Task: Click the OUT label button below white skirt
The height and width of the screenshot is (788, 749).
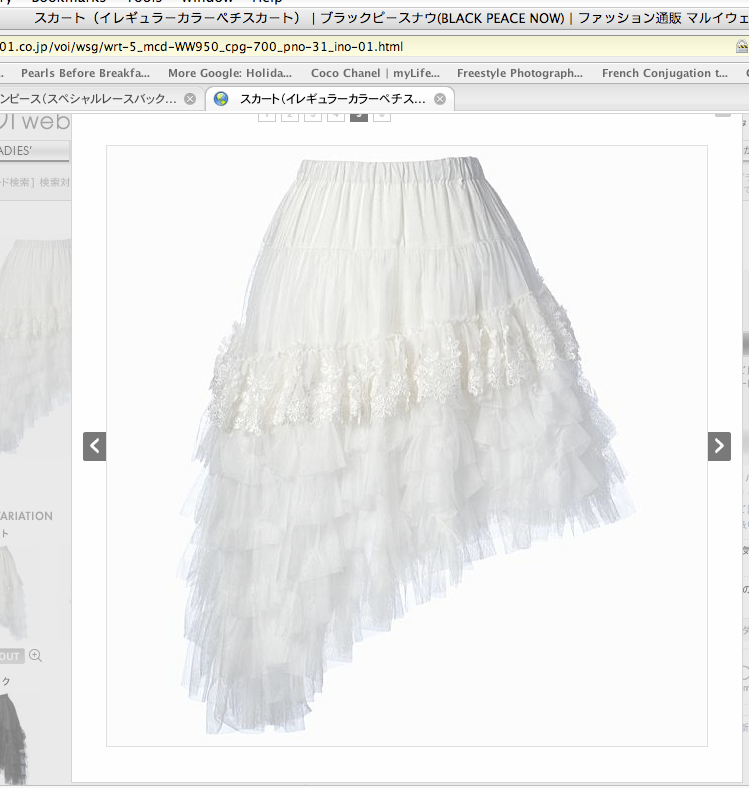Action: pyautogui.click(x=10, y=656)
